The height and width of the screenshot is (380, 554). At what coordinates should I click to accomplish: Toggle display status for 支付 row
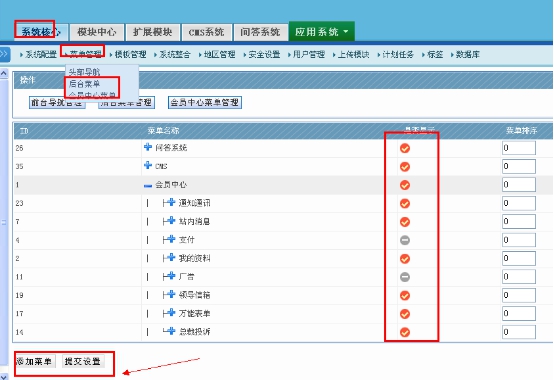coord(405,240)
